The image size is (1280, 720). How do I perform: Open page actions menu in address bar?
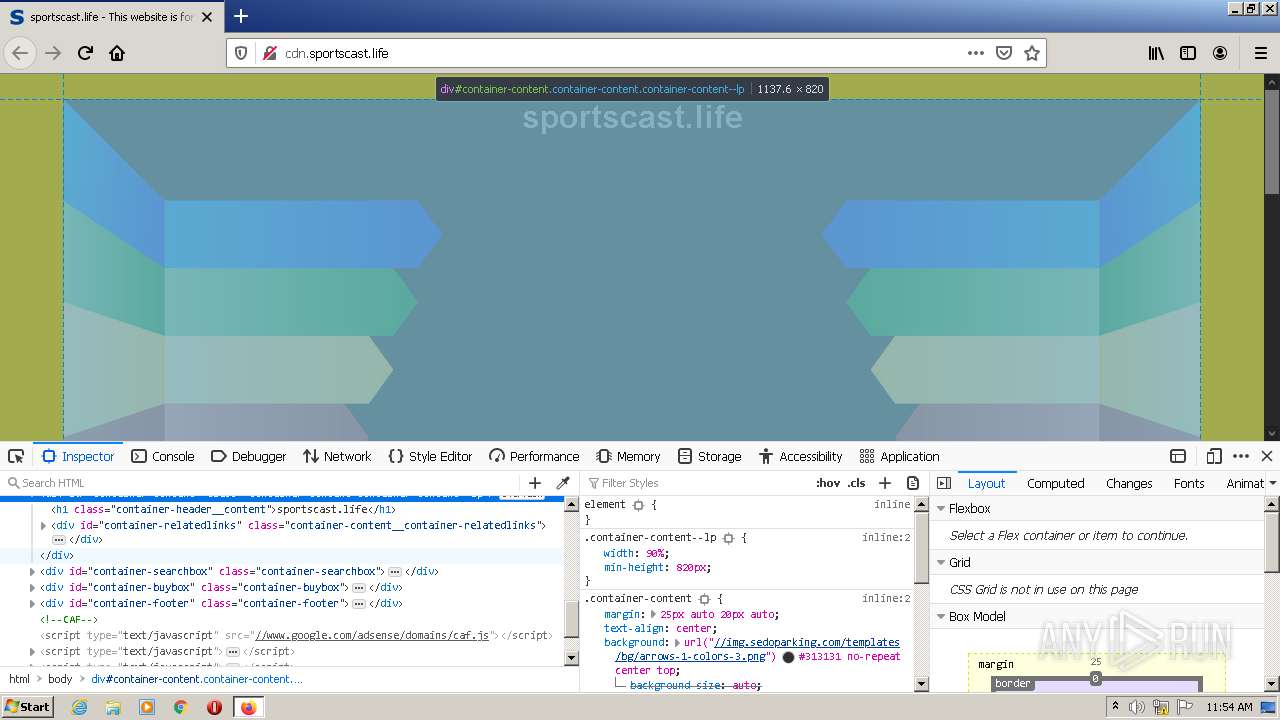click(x=976, y=53)
